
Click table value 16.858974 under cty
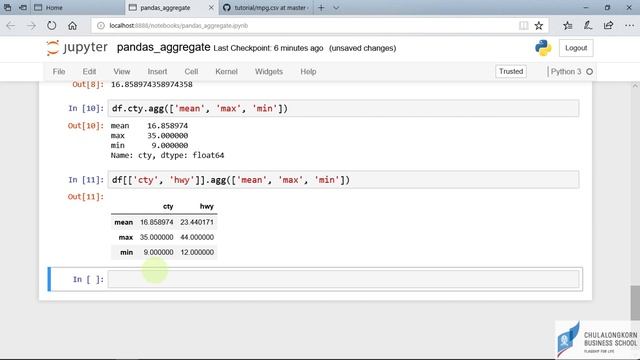tap(157, 222)
